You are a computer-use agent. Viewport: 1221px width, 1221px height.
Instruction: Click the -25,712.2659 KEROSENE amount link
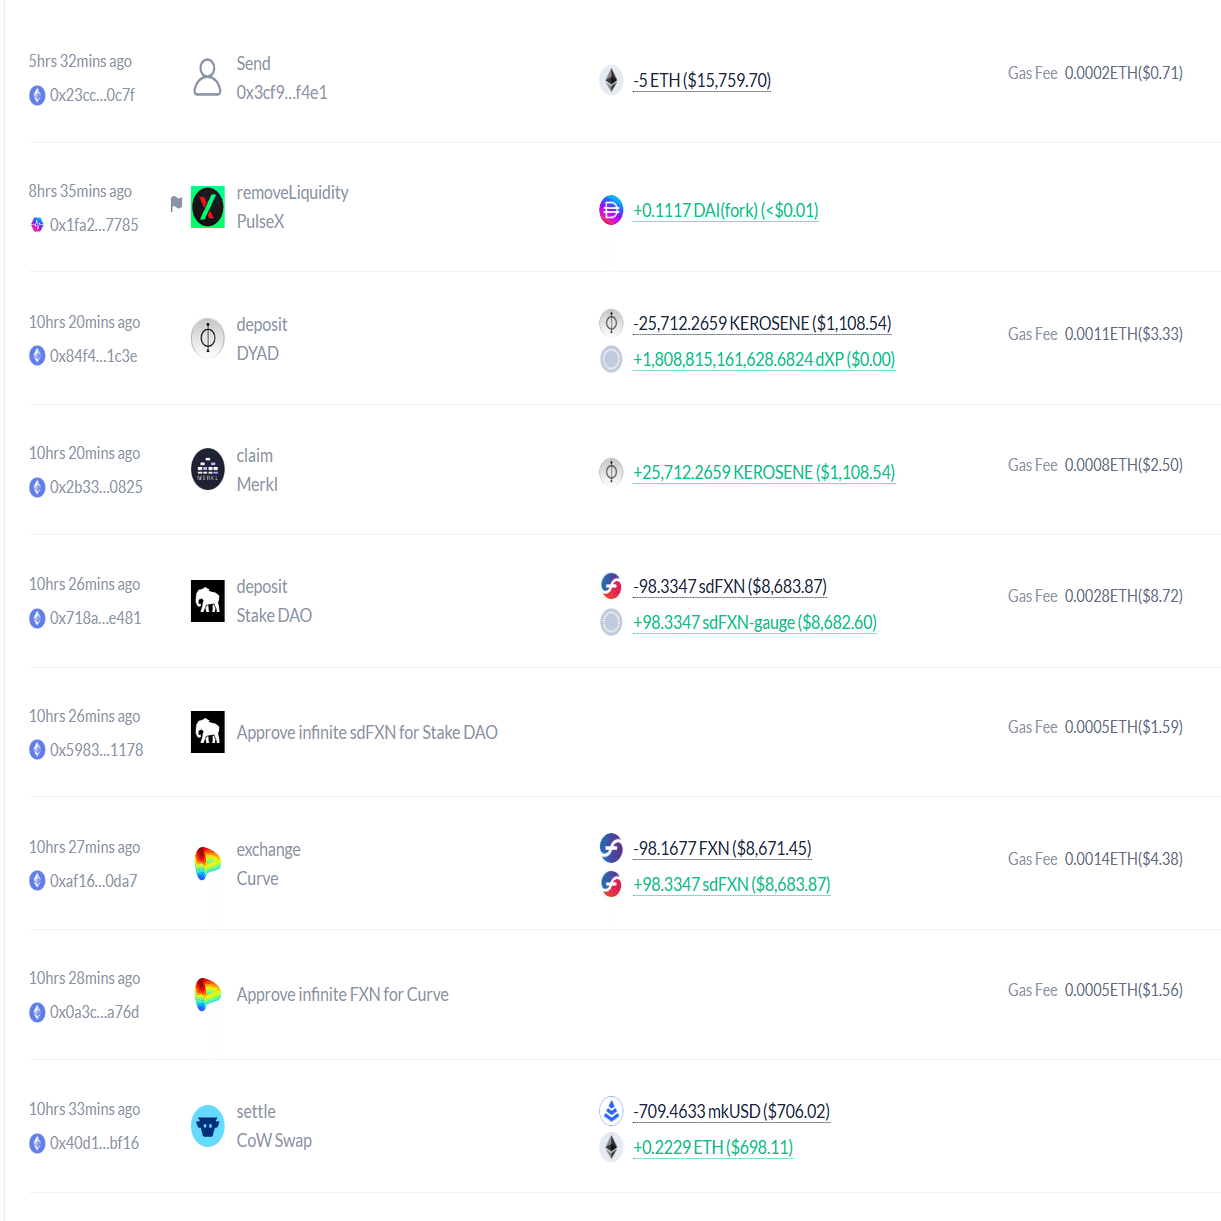[x=762, y=323]
